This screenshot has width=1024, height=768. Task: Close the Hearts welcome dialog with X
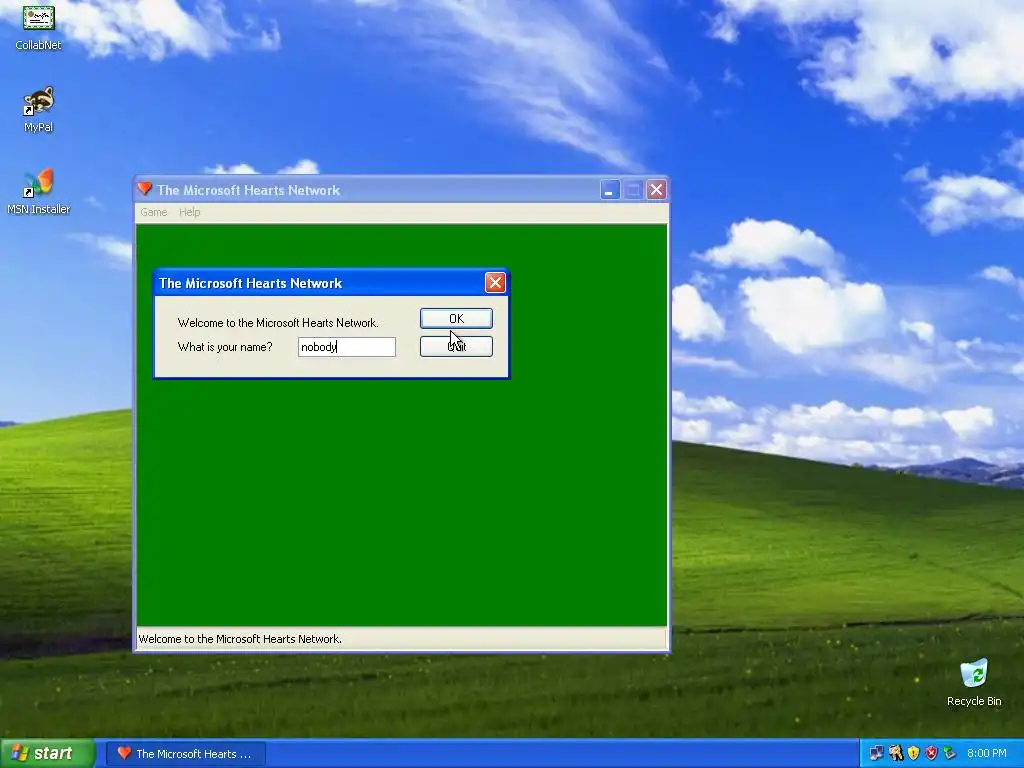click(495, 283)
